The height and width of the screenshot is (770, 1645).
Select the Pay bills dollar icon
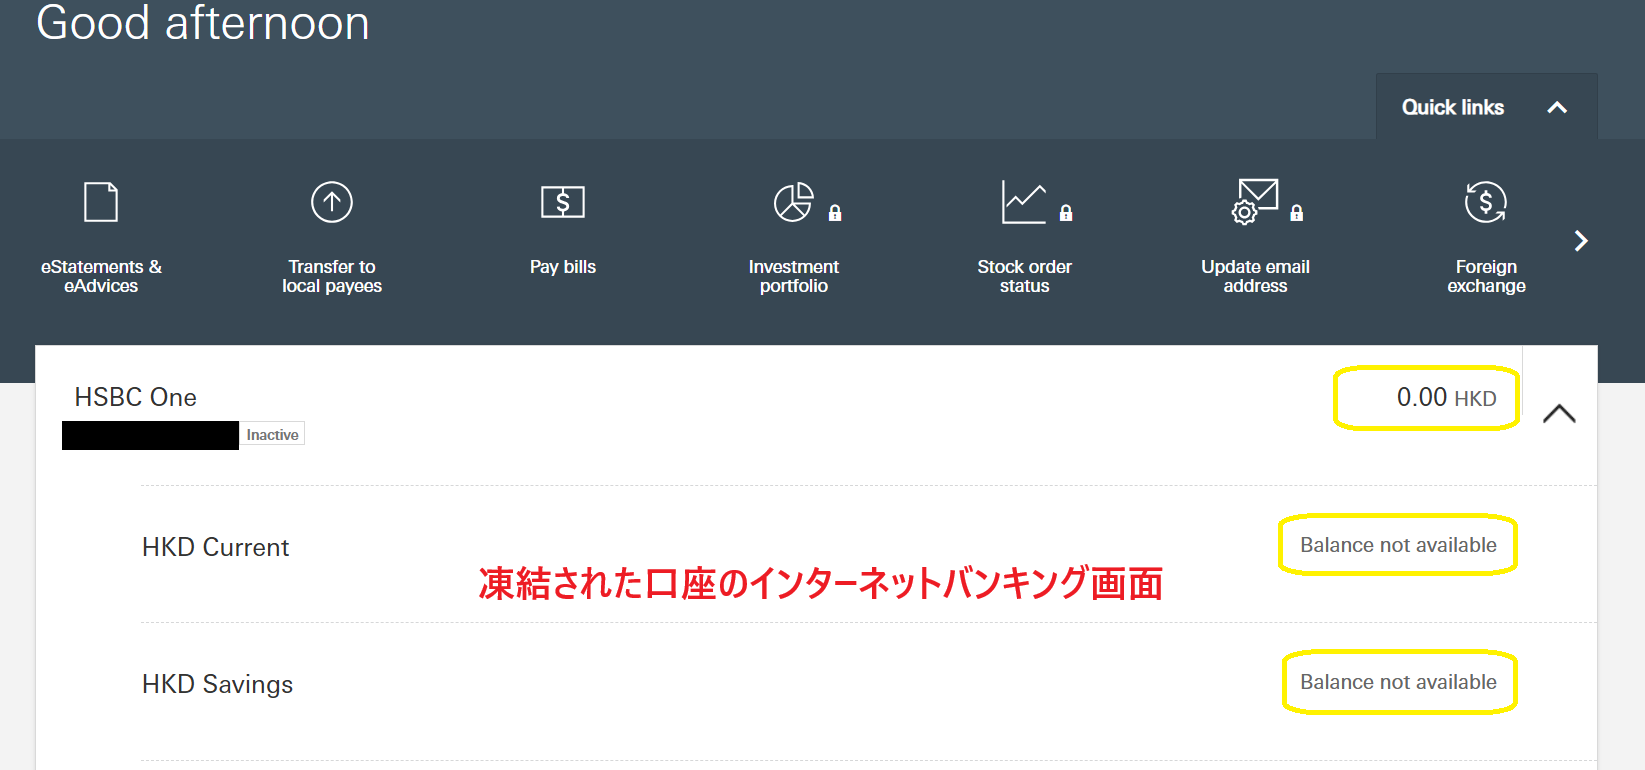click(563, 202)
